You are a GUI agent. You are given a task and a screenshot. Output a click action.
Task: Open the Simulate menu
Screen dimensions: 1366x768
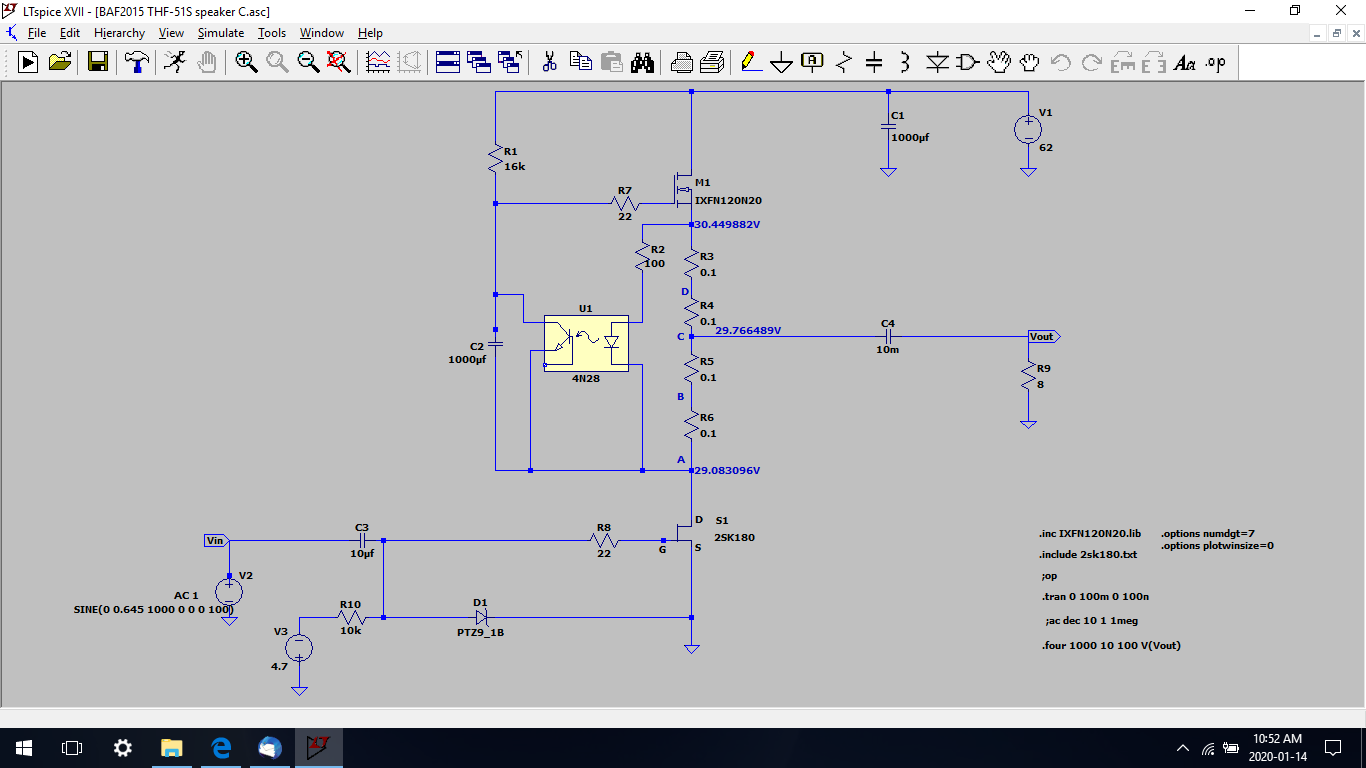click(220, 33)
